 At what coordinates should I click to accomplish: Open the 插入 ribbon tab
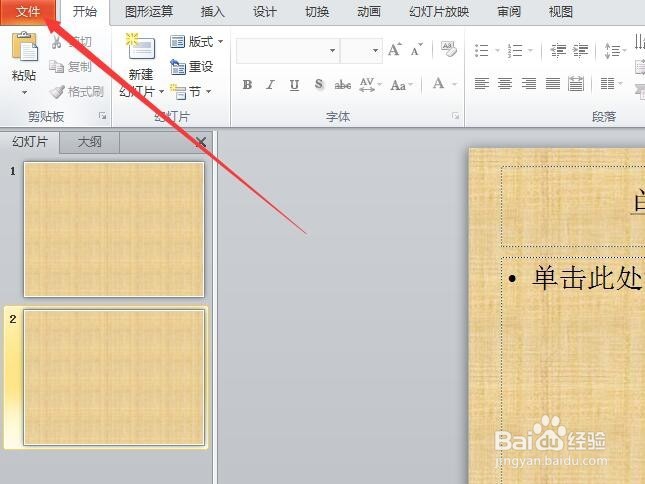click(x=213, y=12)
